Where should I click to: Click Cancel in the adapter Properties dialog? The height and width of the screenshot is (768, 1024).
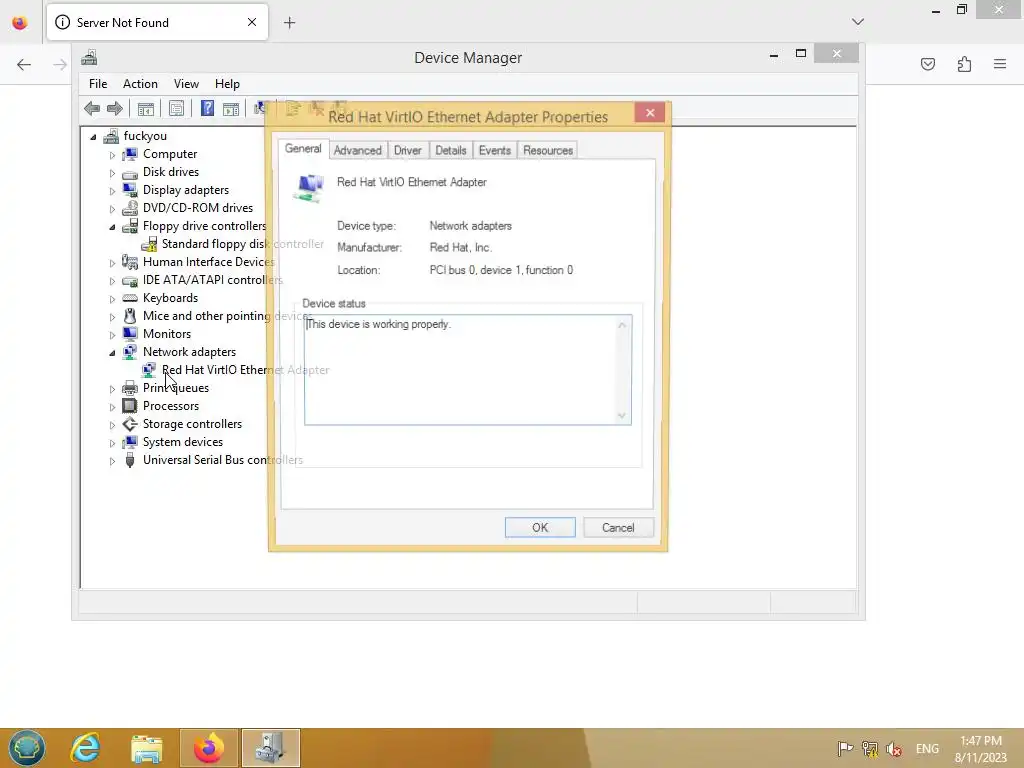pyautogui.click(x=618, y=528)
